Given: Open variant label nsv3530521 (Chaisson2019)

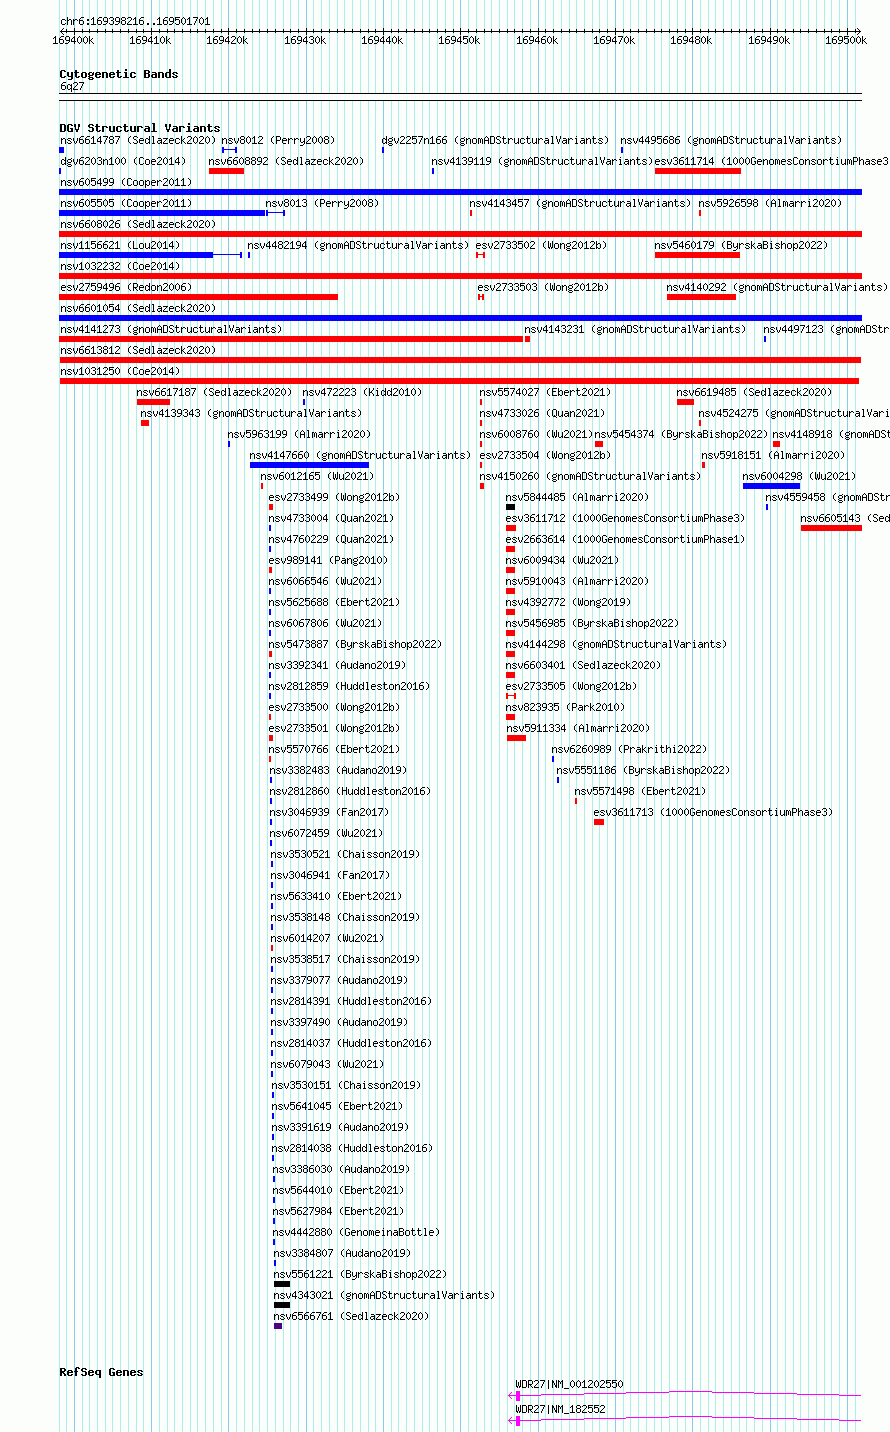Looking at the screenshot, I should click(345, 855).
